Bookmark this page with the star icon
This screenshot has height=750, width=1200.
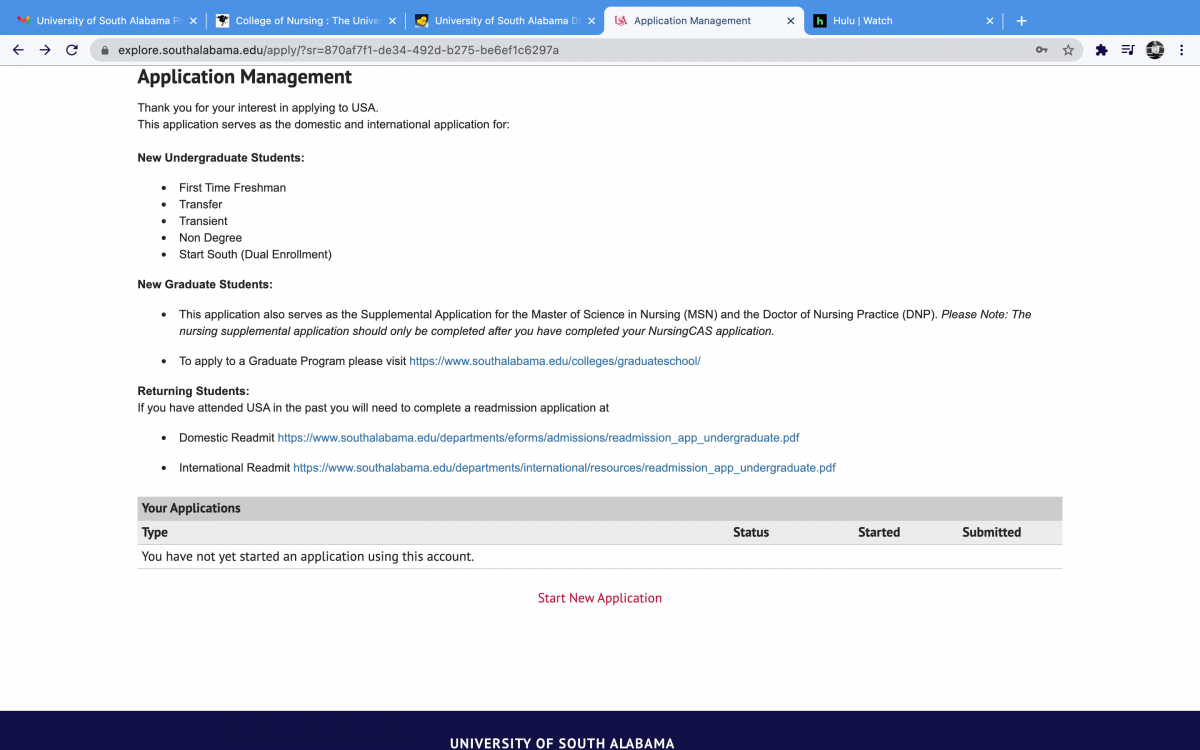(1068, 50)
